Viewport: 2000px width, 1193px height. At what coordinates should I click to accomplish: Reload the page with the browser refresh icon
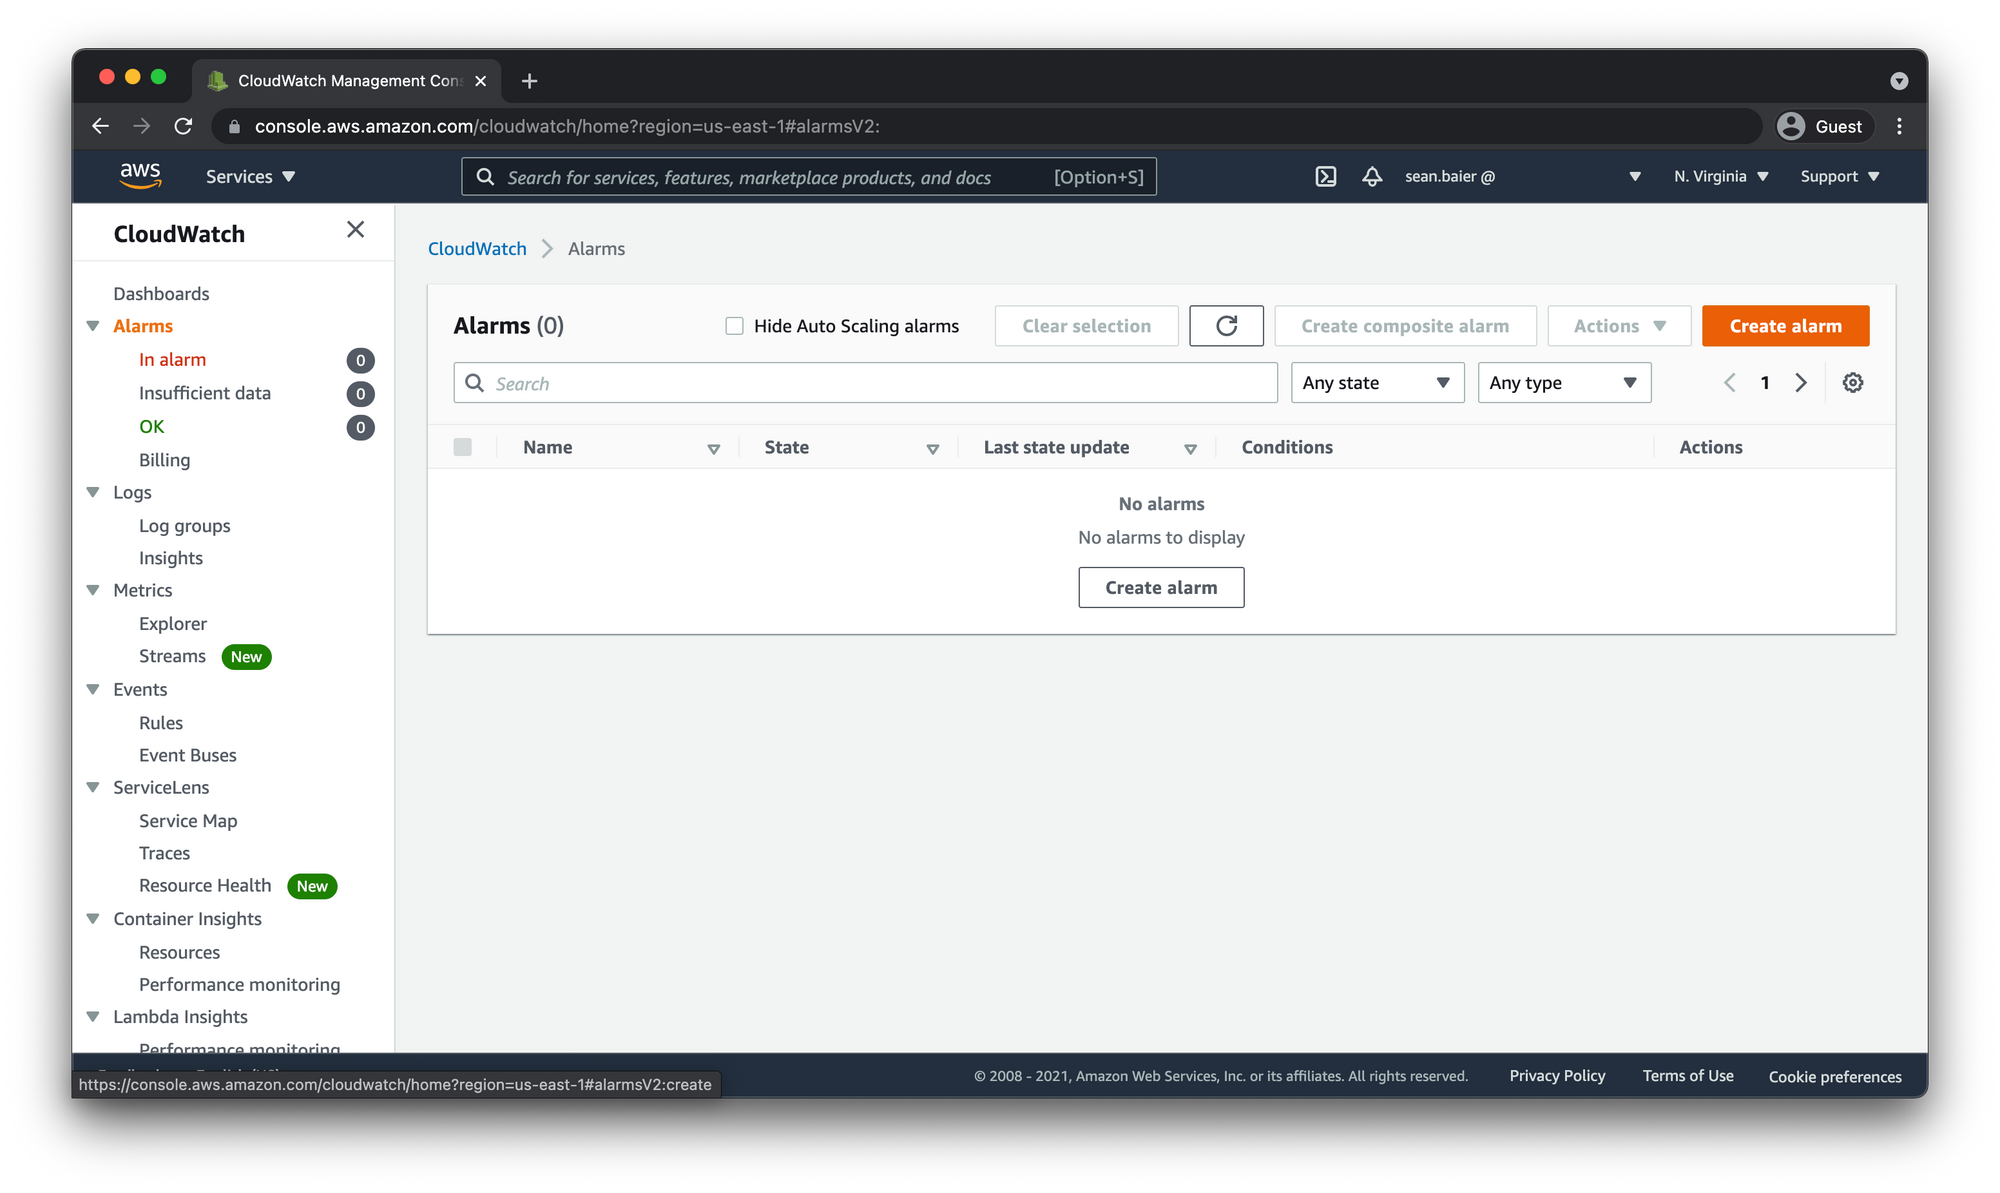click(183, 126)
